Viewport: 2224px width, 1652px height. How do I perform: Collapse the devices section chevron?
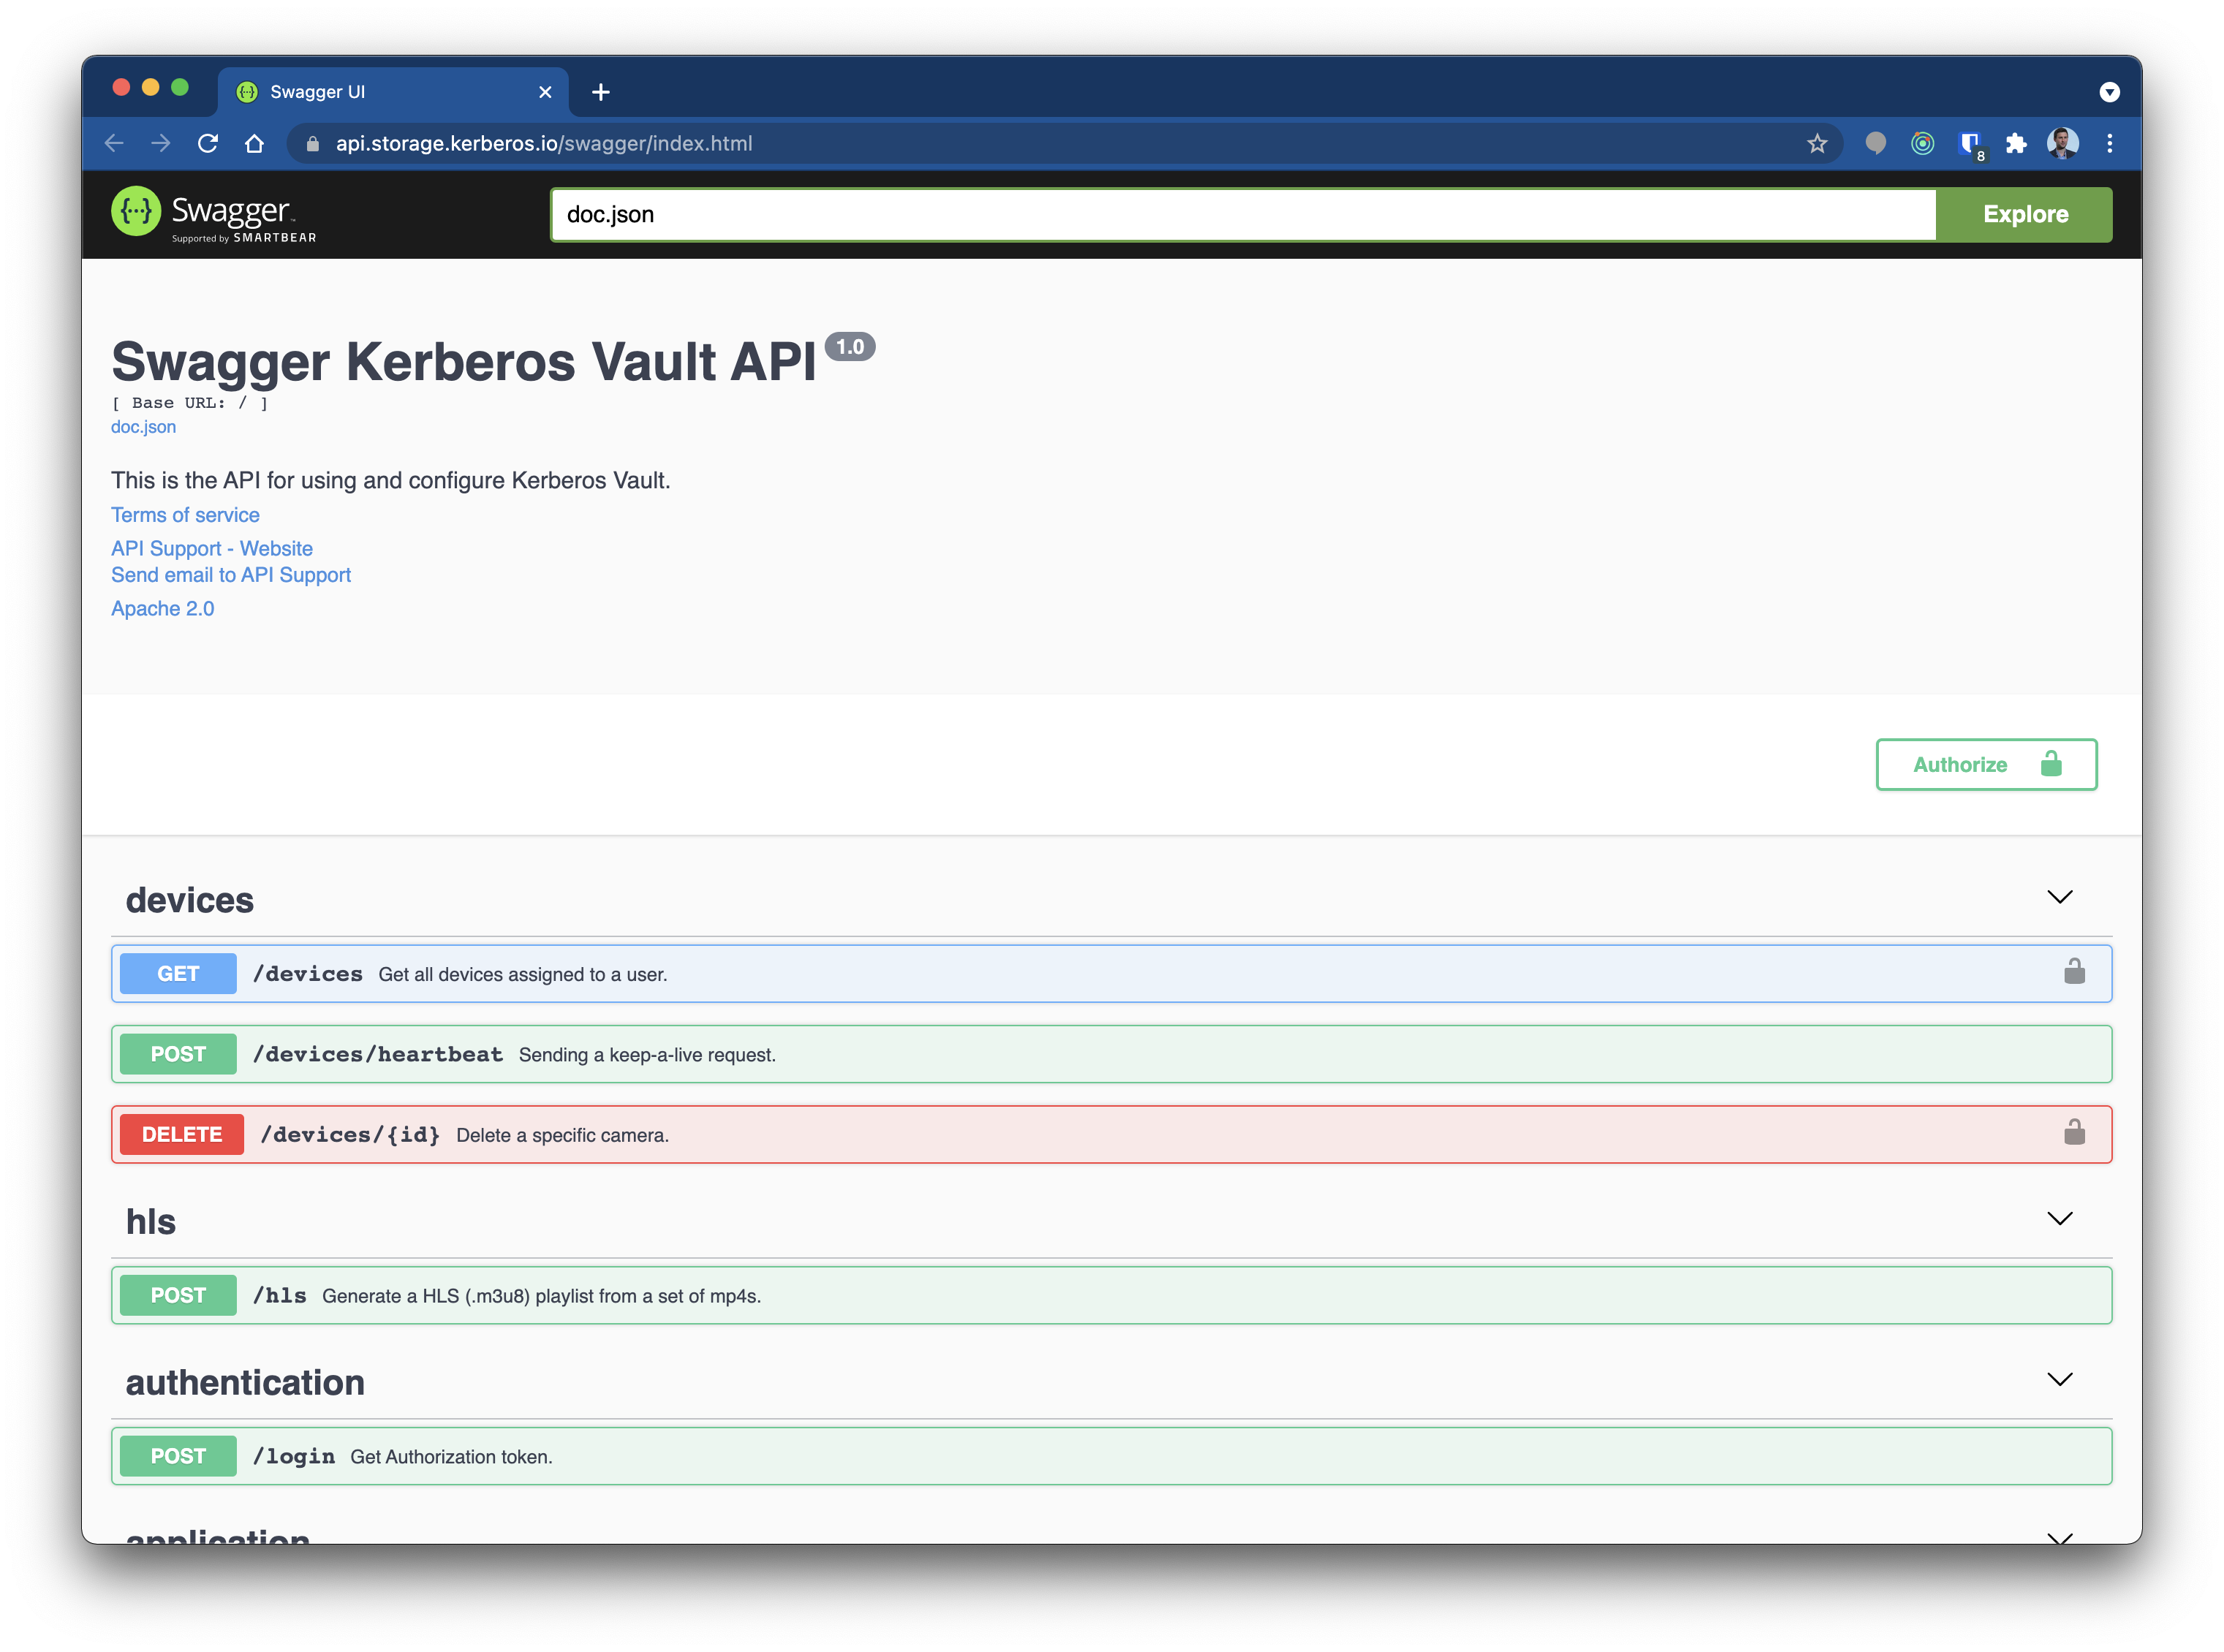coord(2060,897)
